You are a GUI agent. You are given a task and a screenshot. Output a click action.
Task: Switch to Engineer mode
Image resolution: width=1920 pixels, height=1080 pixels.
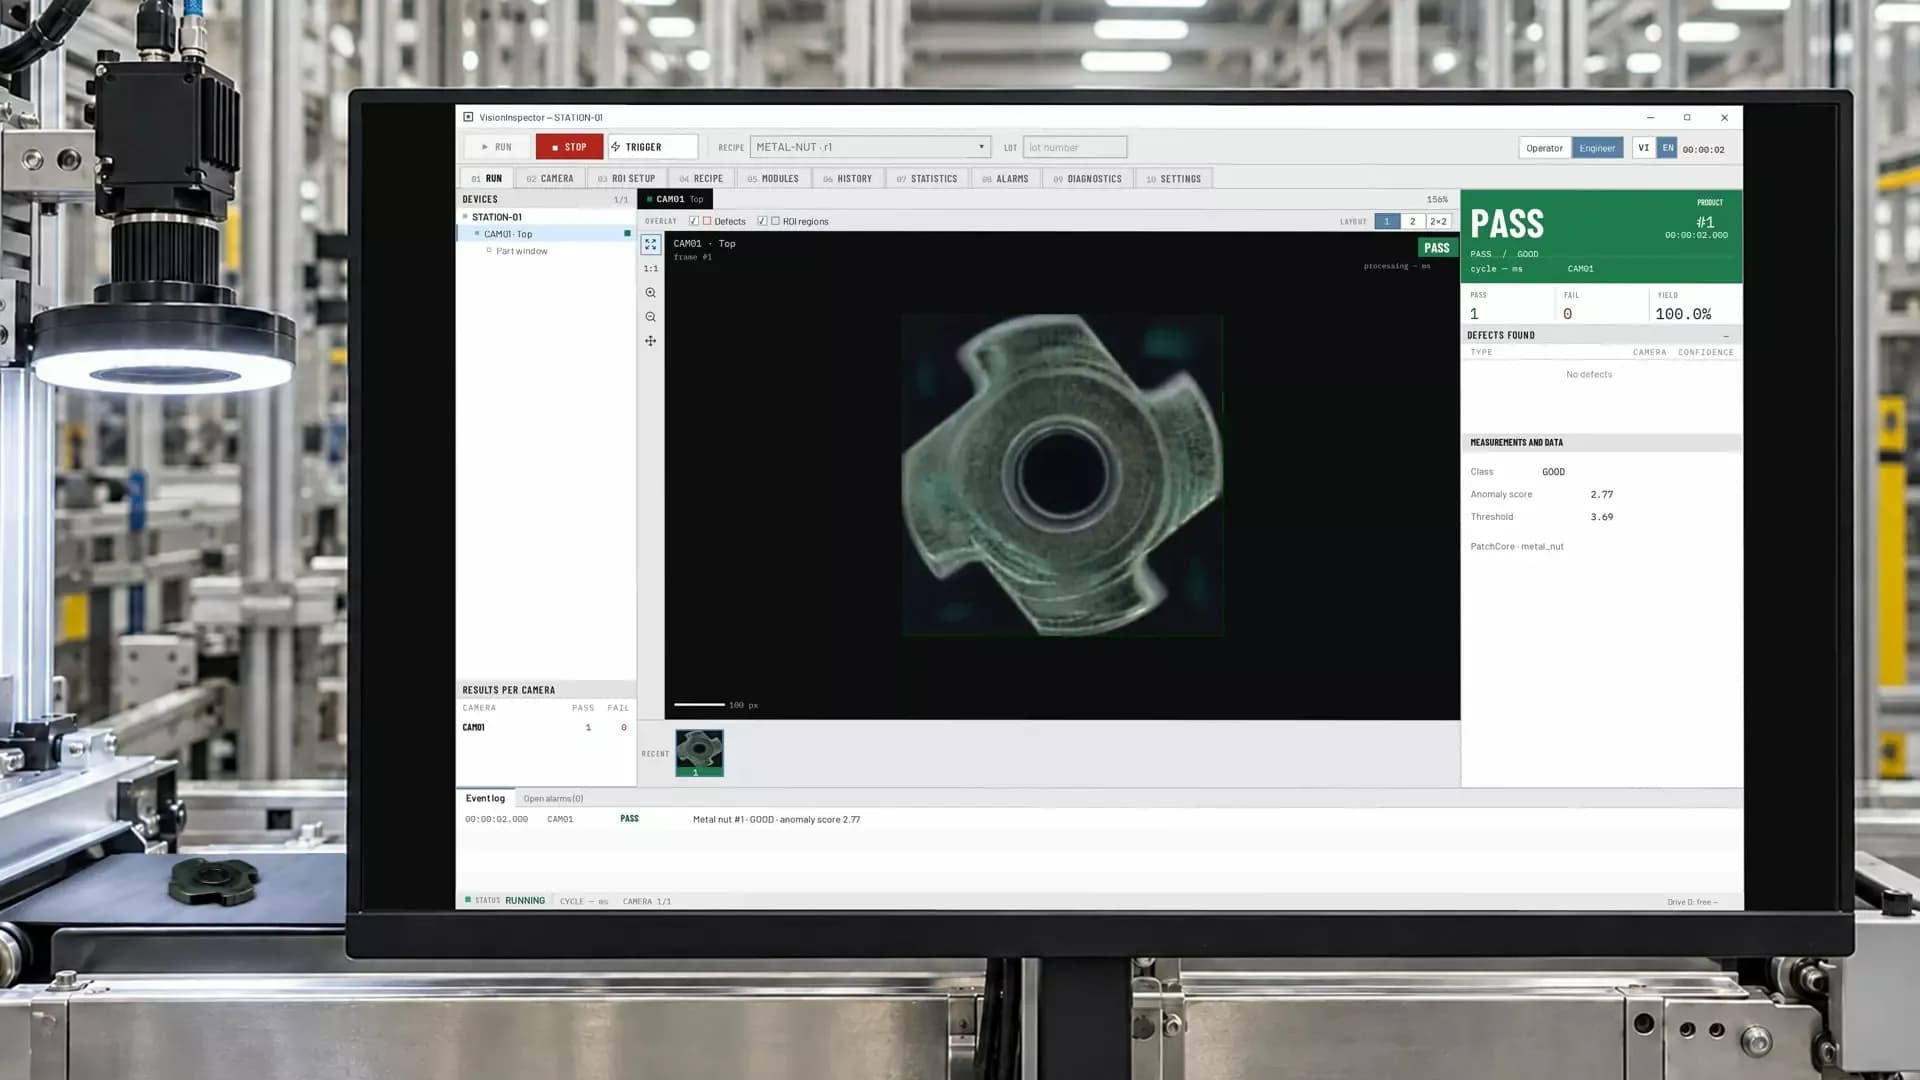[x=1597, y=148]
